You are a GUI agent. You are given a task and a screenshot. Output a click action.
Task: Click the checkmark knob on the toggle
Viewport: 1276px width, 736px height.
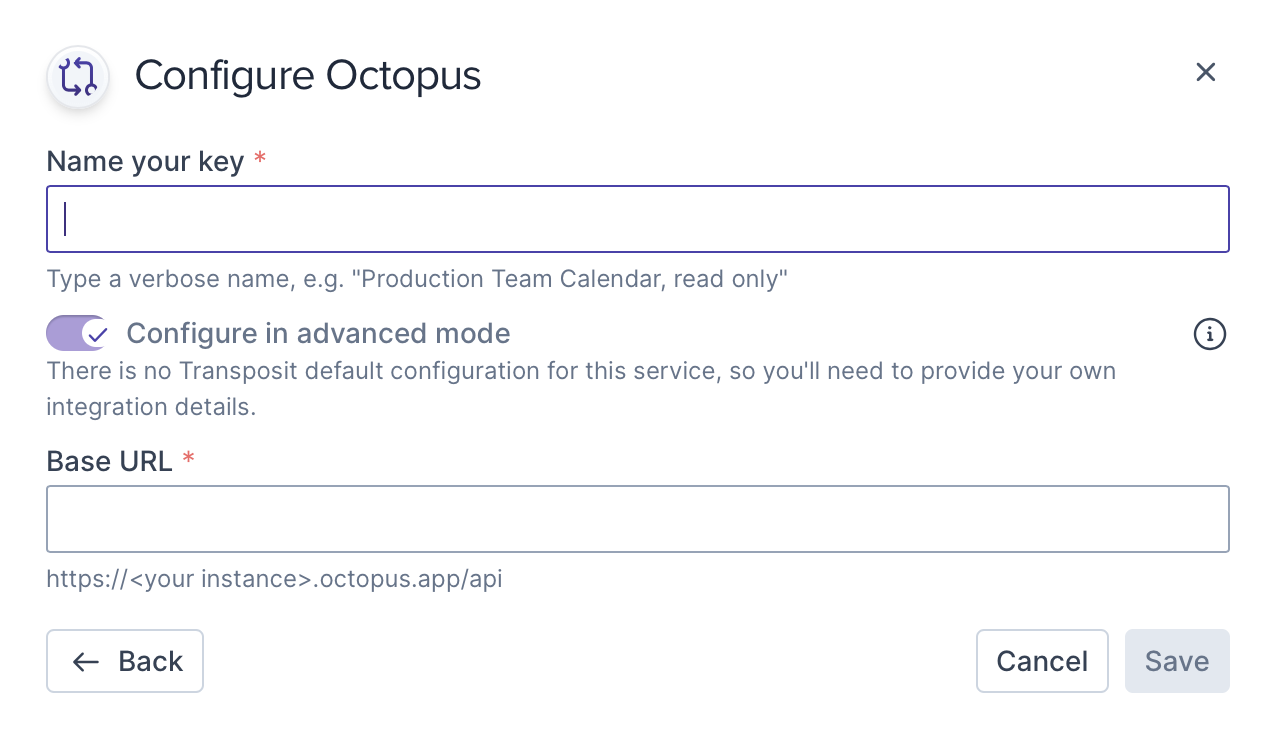tap(95, 333)
